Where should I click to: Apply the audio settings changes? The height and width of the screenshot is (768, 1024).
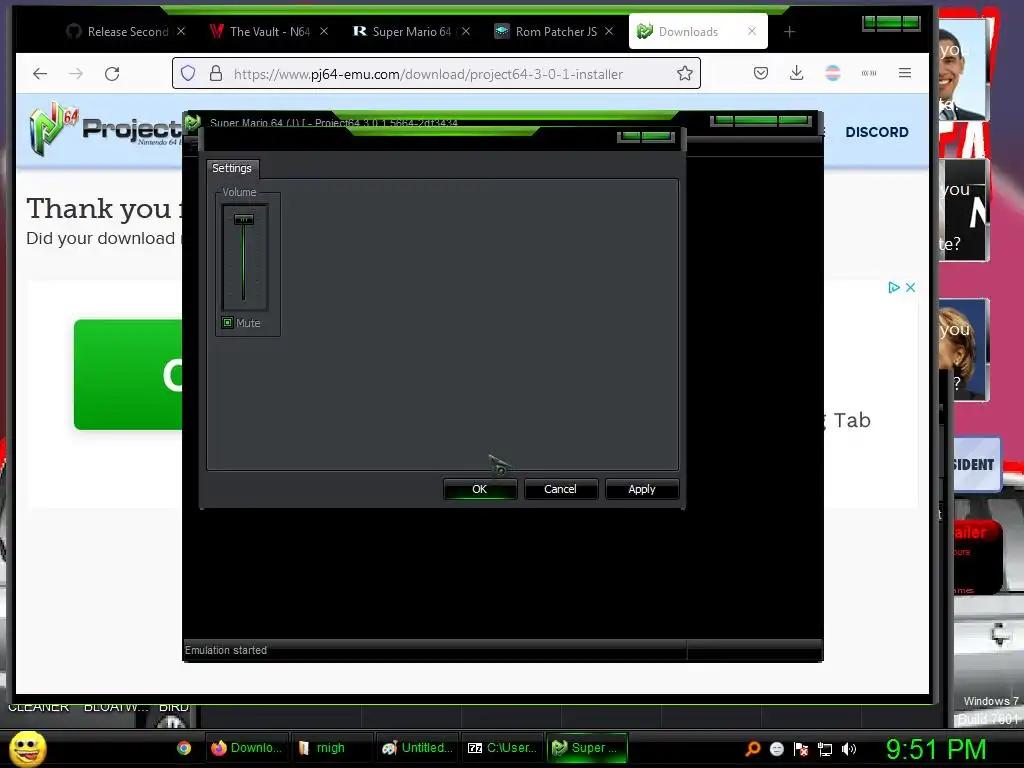[641, 489]
